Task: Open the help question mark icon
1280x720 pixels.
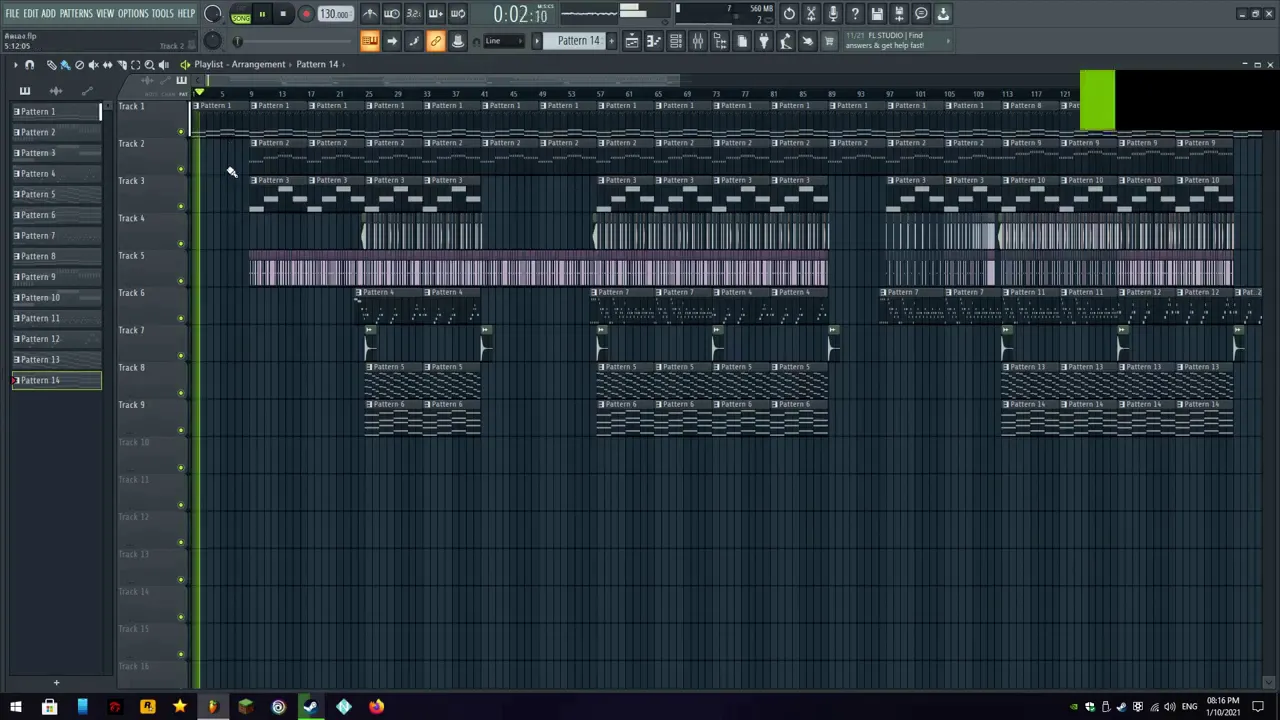Action: tap(855, 14)
